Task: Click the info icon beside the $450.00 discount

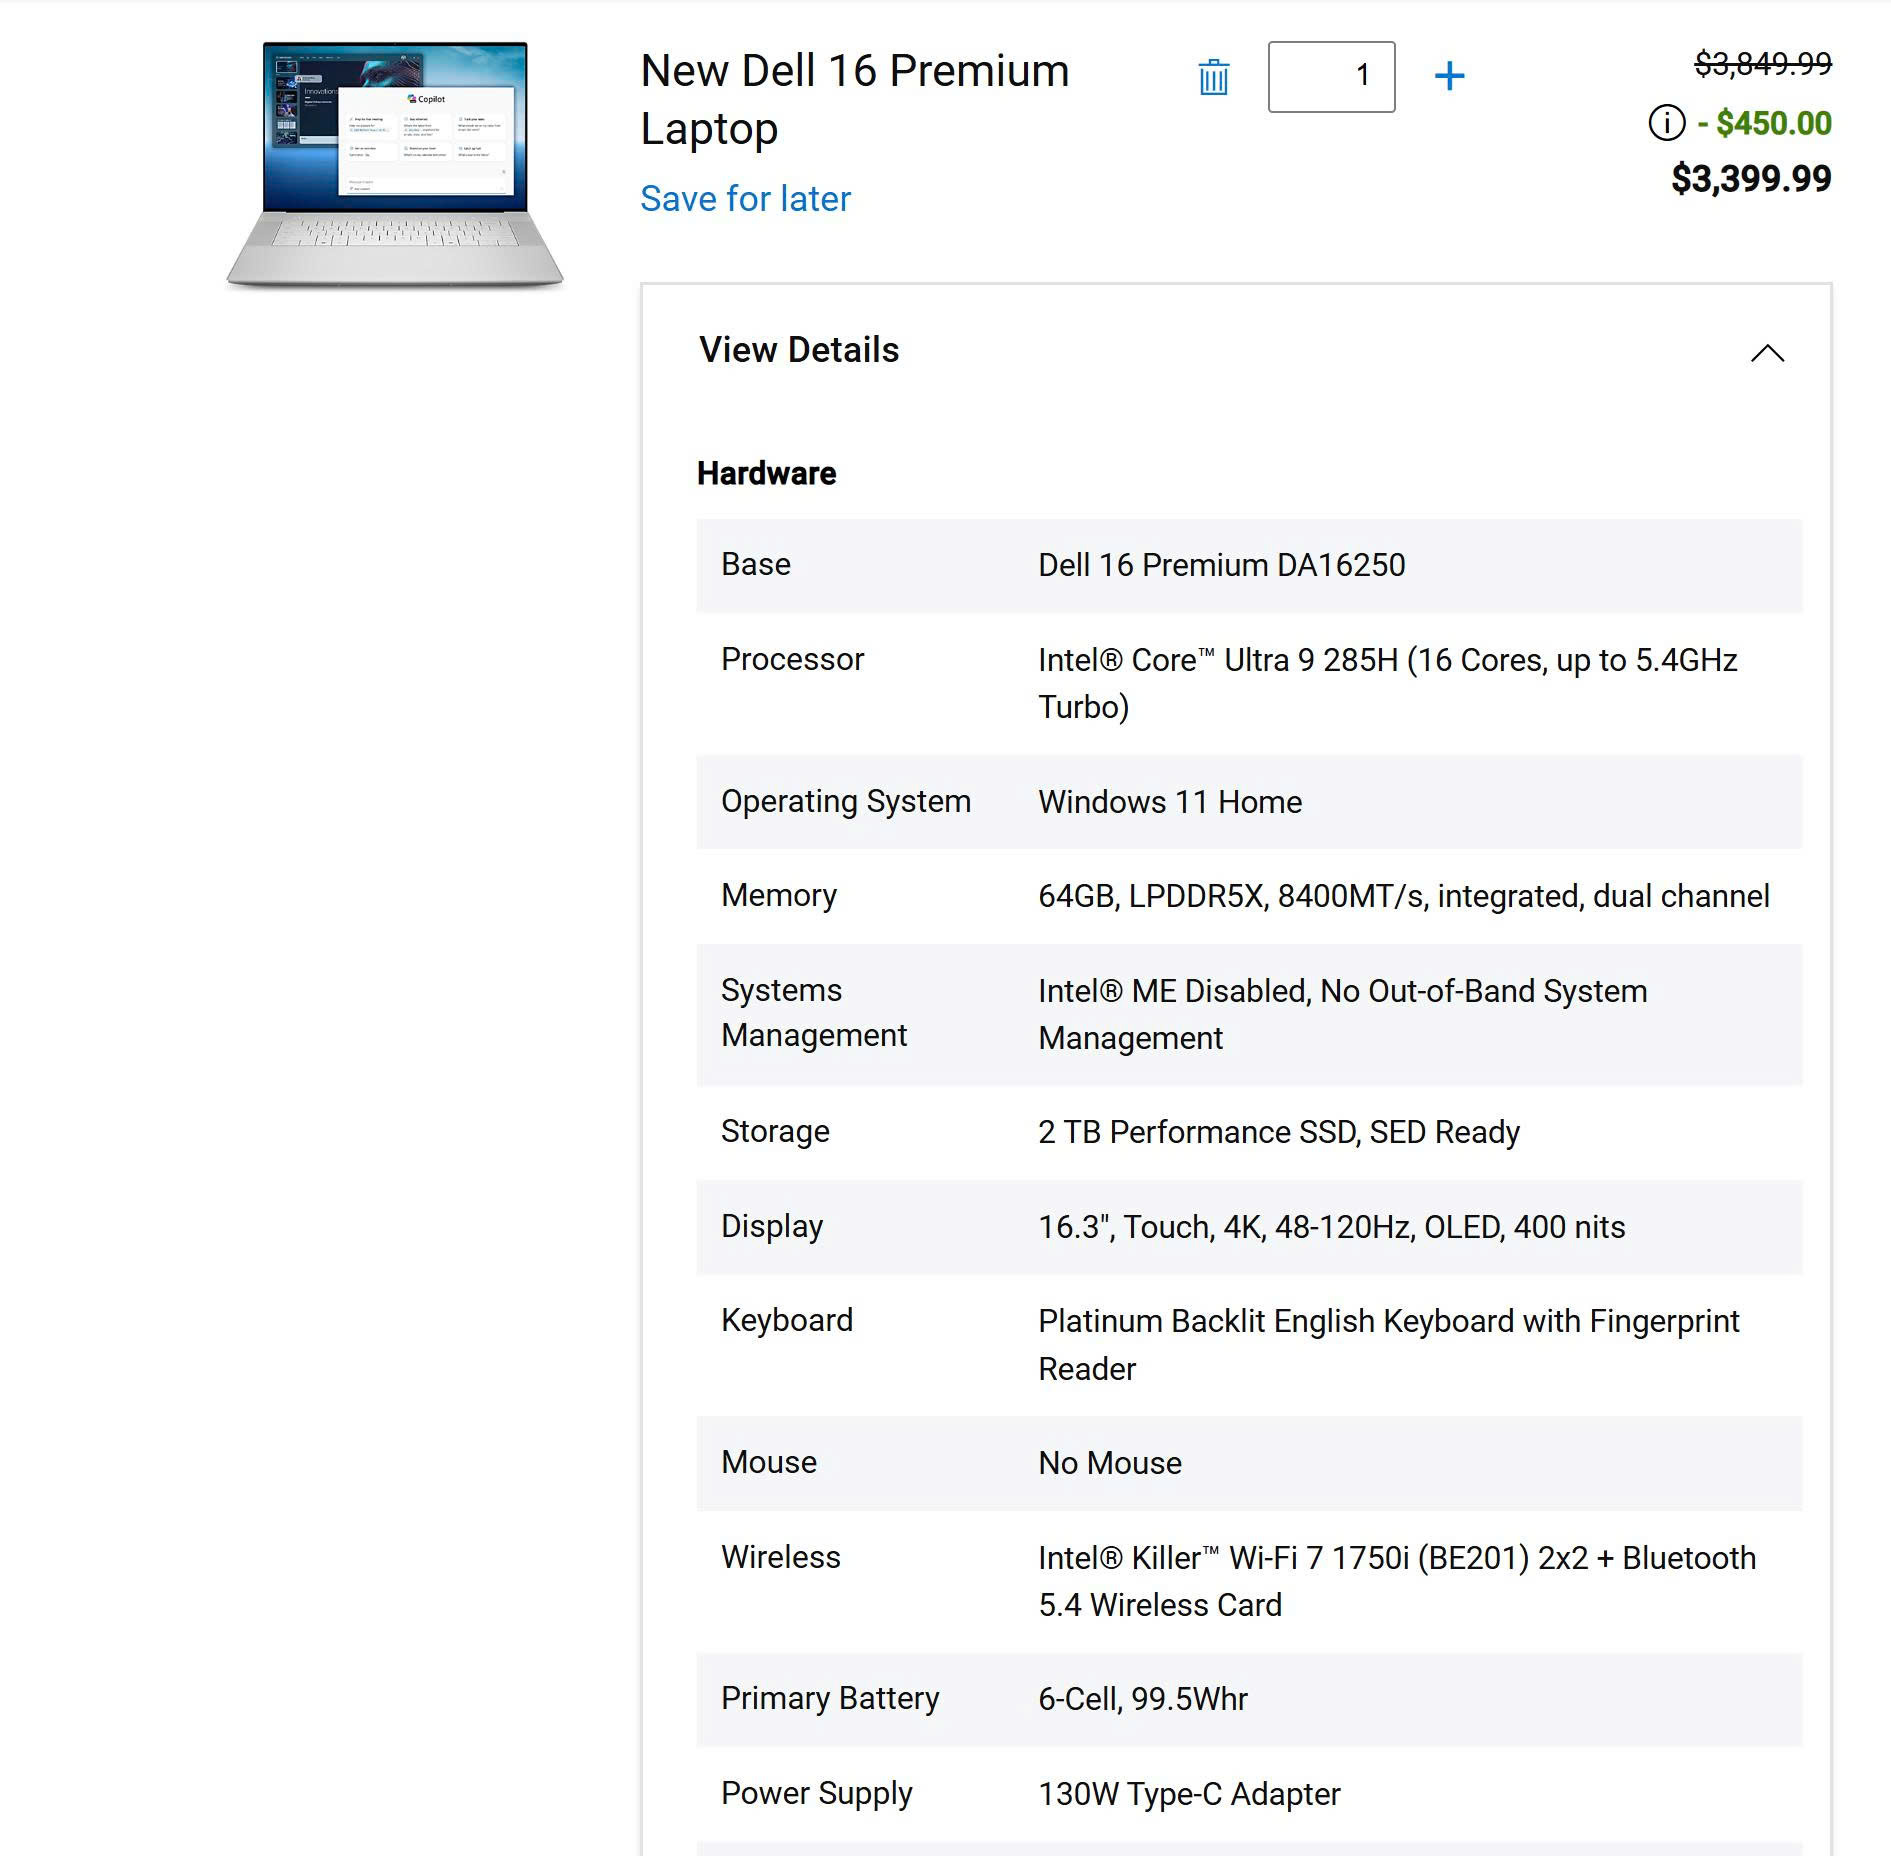Action: pyautogui.click(x=1666, y=123)
